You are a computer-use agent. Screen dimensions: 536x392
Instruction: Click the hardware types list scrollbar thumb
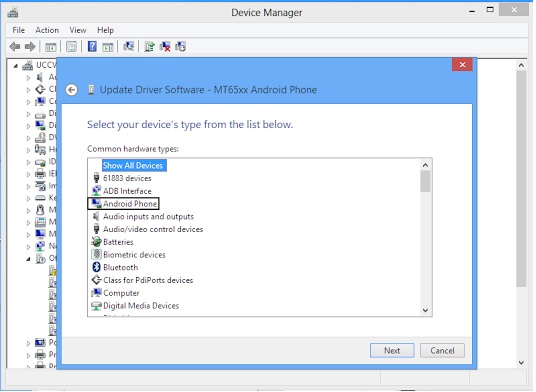click(425, 181)
